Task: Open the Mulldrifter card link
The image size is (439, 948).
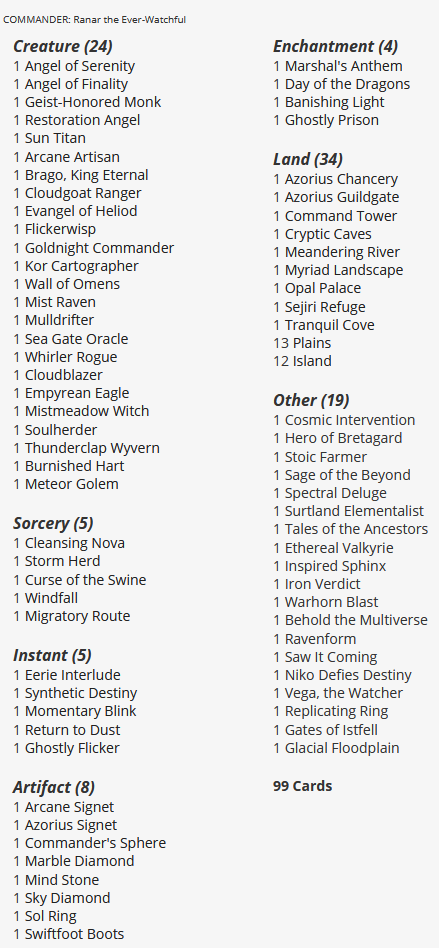Action: [59, 320]
